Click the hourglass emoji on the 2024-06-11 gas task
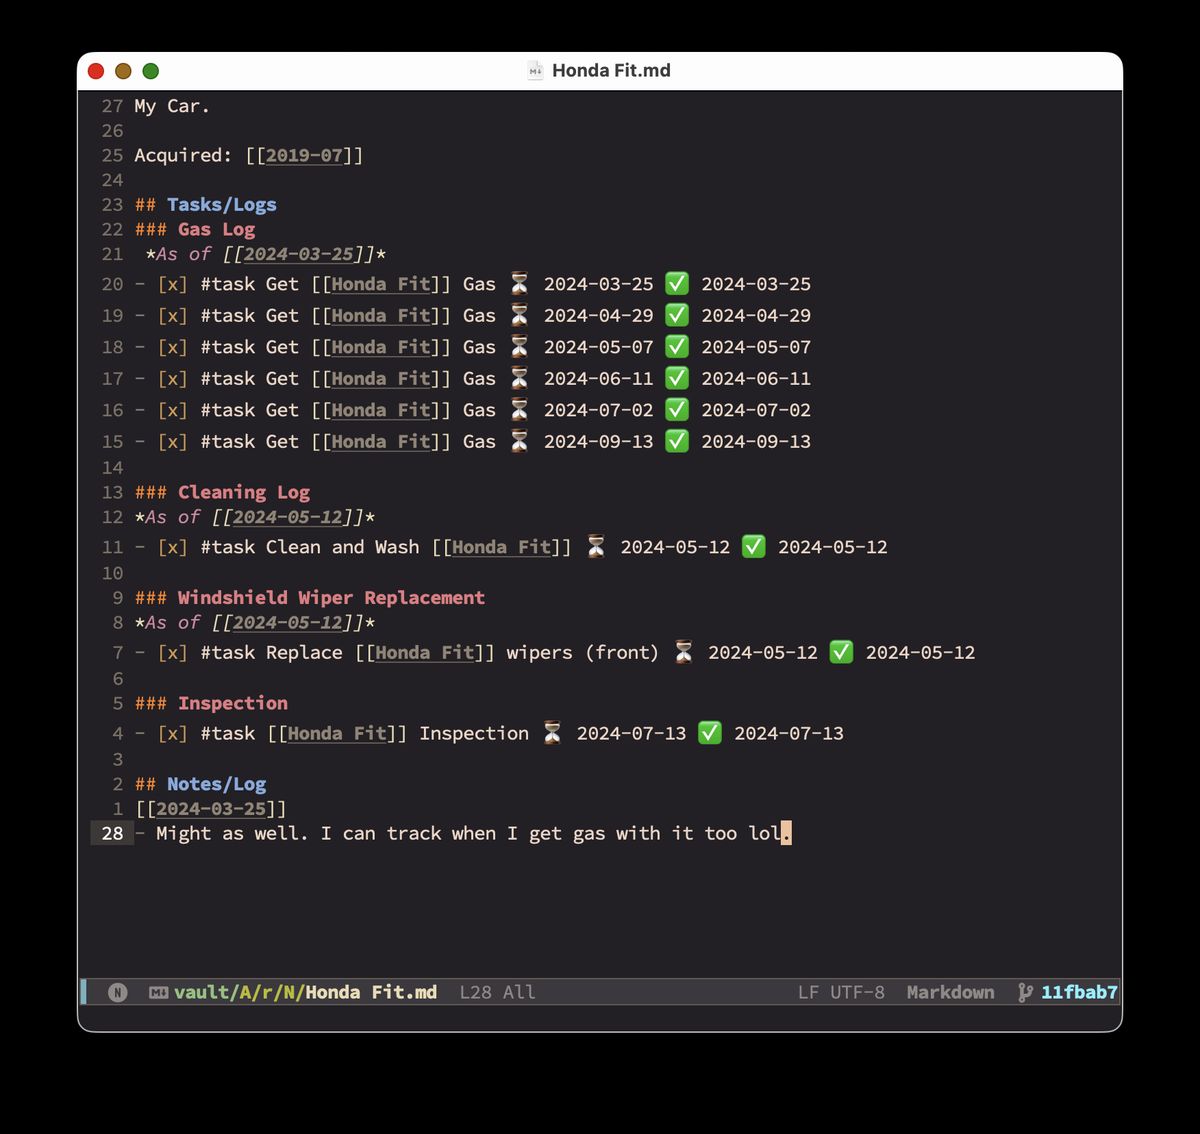1200x1134 pixels. coord(519,378)
